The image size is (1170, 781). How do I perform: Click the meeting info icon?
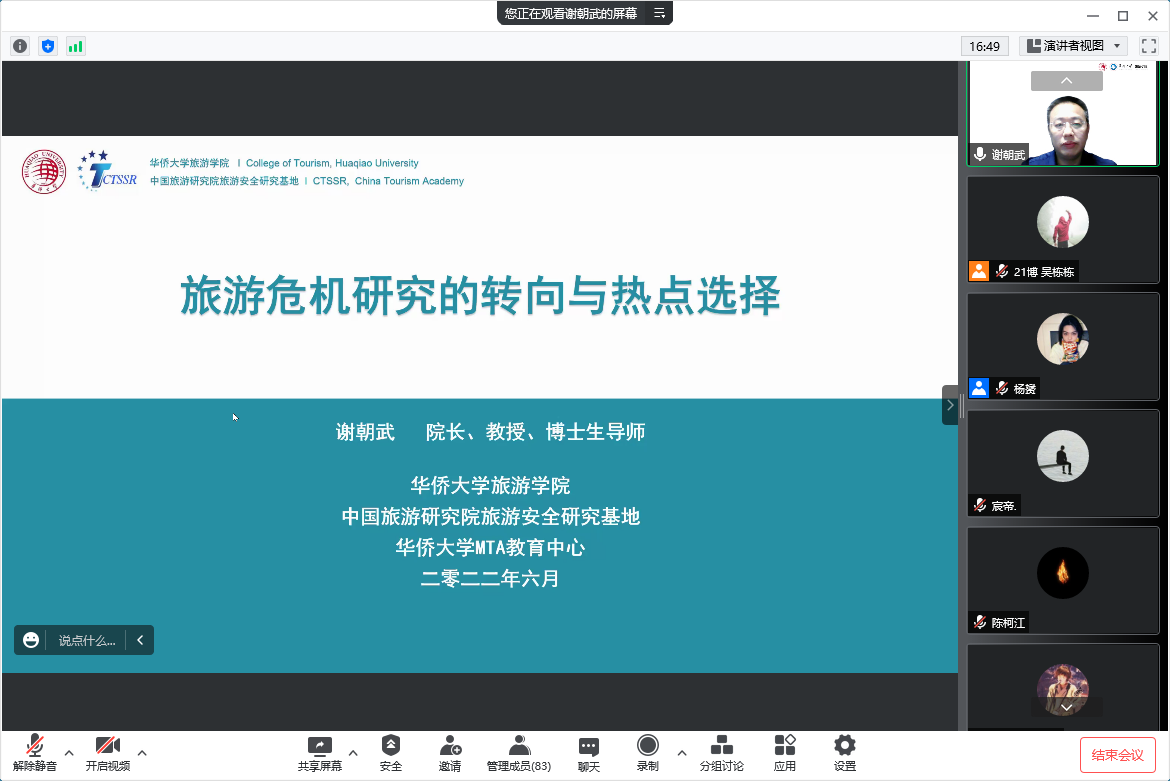pyautogui.click(x=20, y=46)
